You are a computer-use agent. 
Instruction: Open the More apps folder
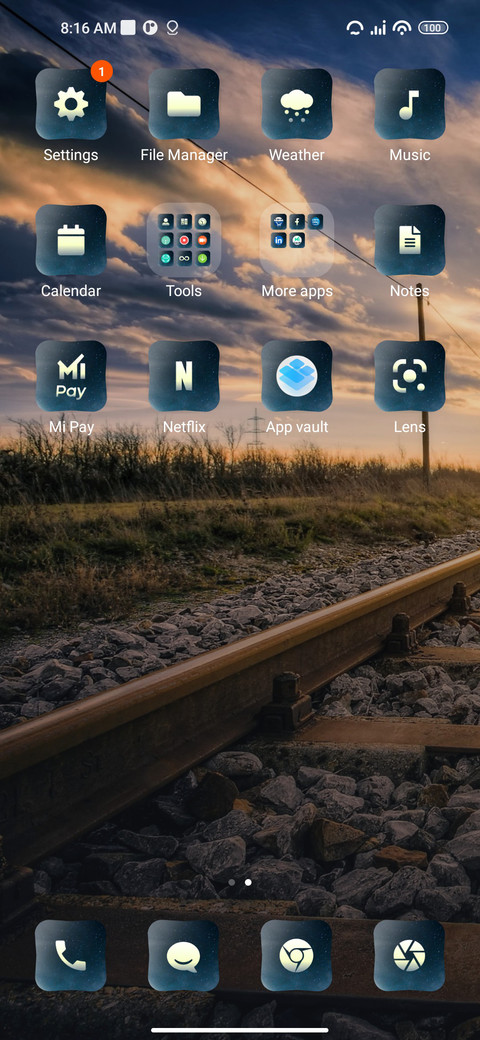(x=296, y=240)
